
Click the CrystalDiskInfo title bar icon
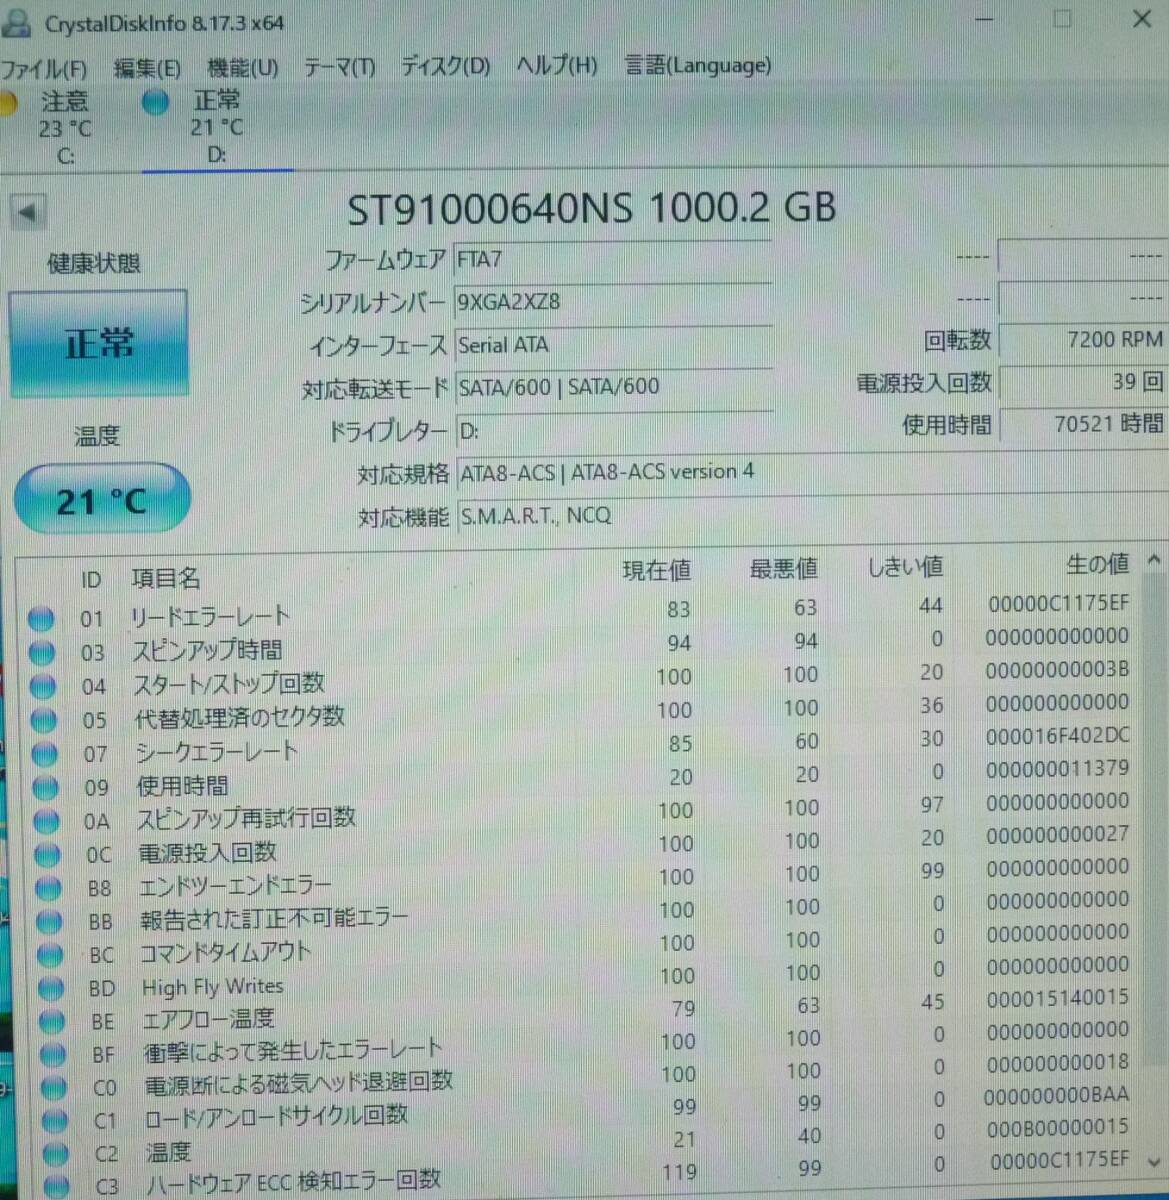(x=16, y=22)
